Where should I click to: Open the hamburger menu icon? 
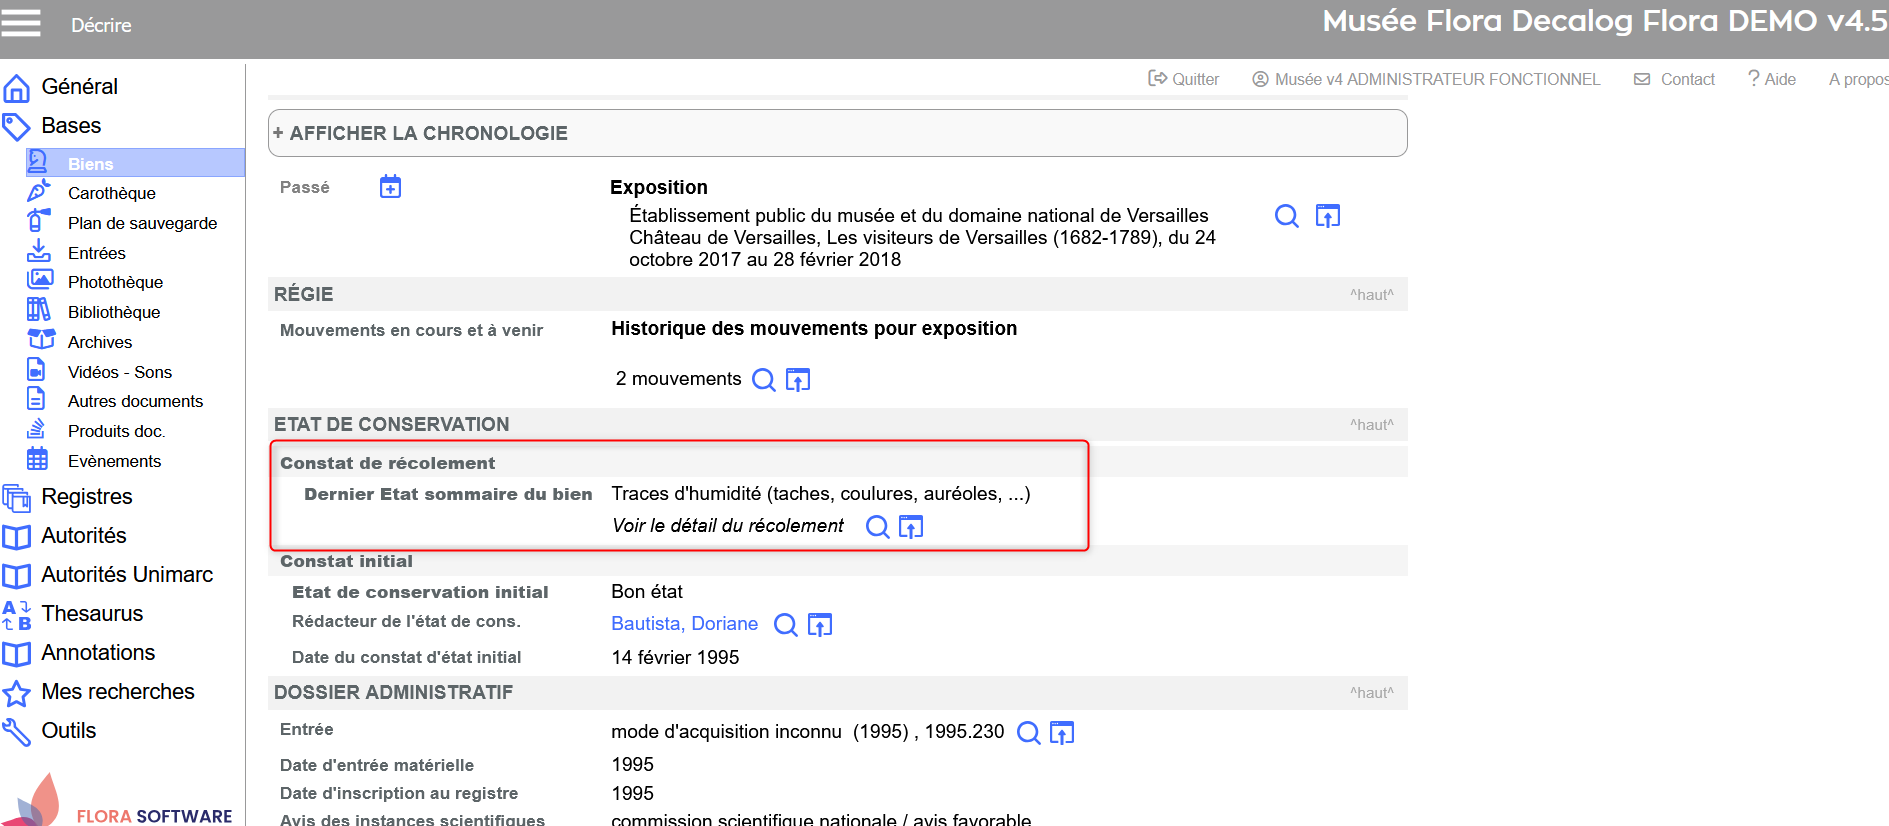(21, 23)
